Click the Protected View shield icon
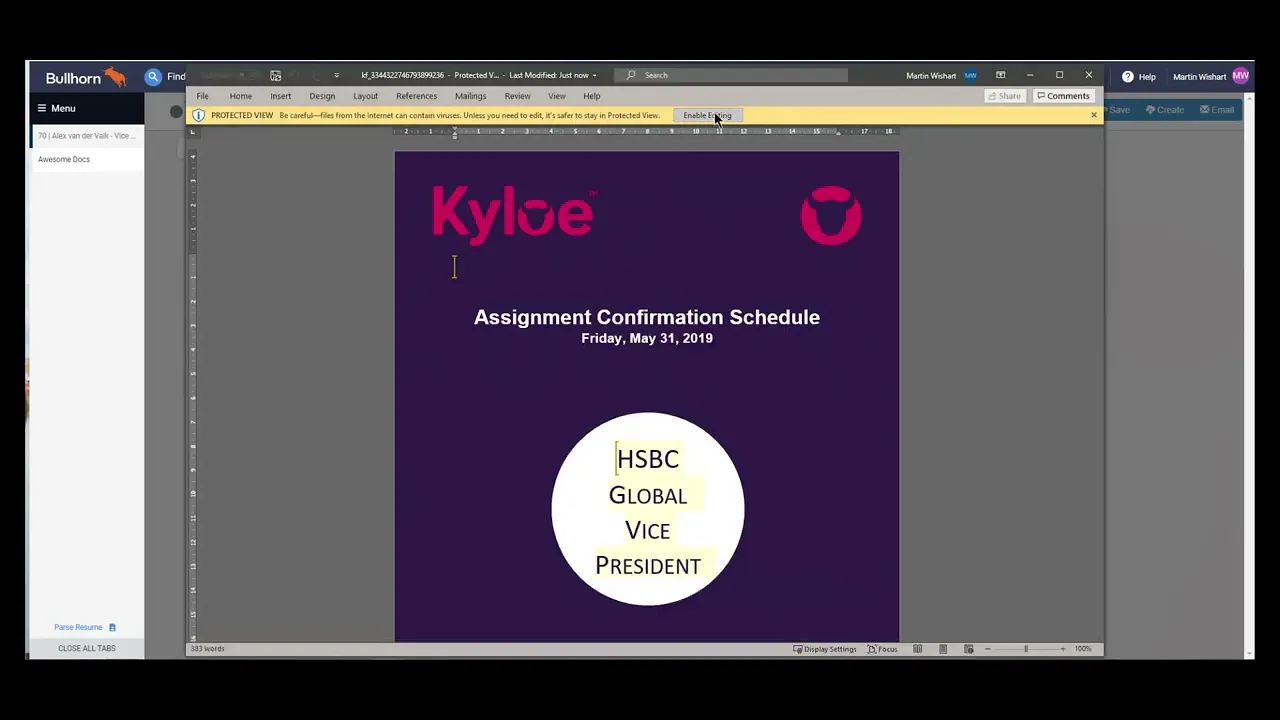Image resolution: width=1280 pixels, height=720 pixels. coord(198,115)
